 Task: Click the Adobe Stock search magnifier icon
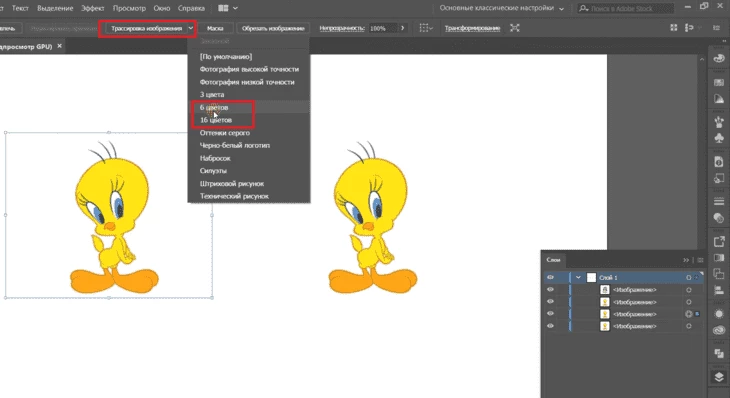point(583,8)
